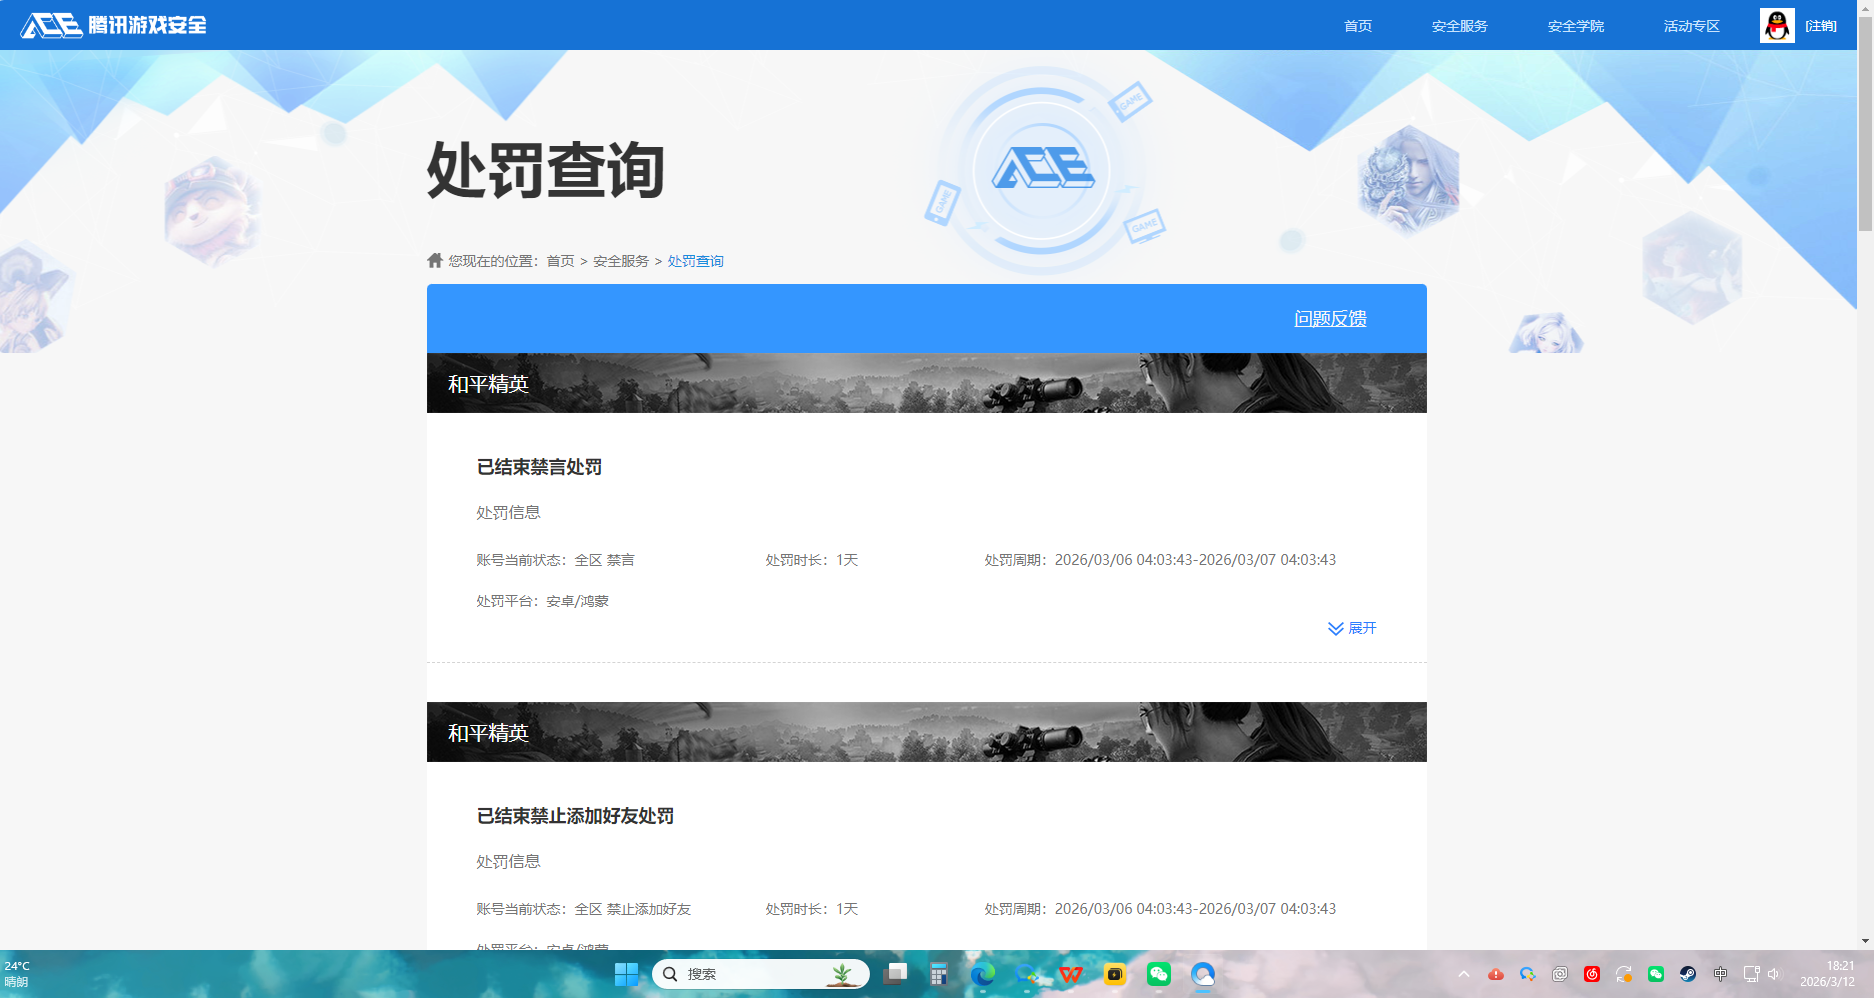Launch Microsoft Edge from the taskbar

click(x=985, y=974)
